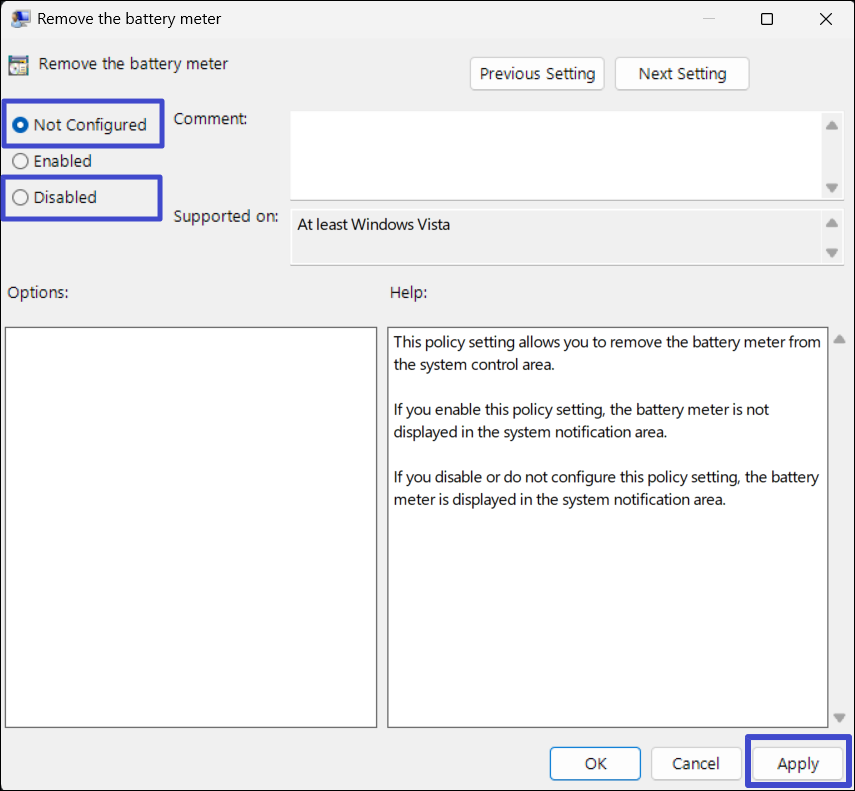Go to Previous Setting
This screenshot has height=791, width=855.
click(537, 74)
